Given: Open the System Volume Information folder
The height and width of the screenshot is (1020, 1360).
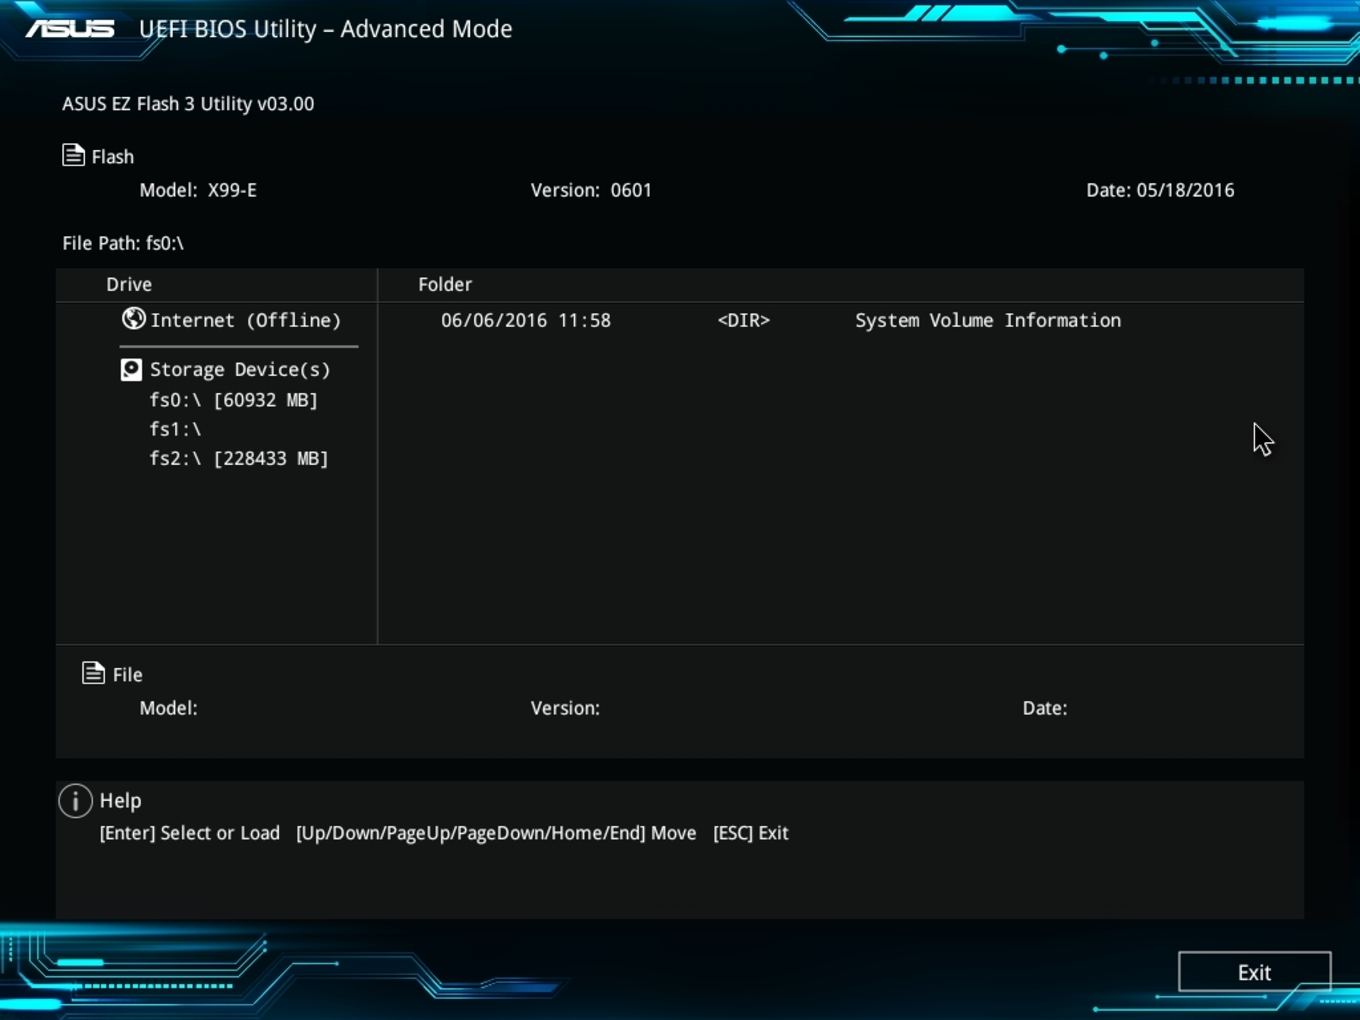Looking at the screenshot, I should point(988,320).
